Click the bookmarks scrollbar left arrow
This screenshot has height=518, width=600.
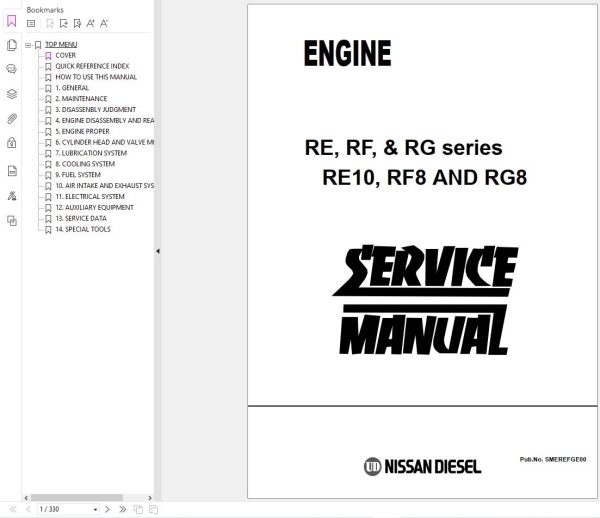pyautogui.click(x=26, y=498)
